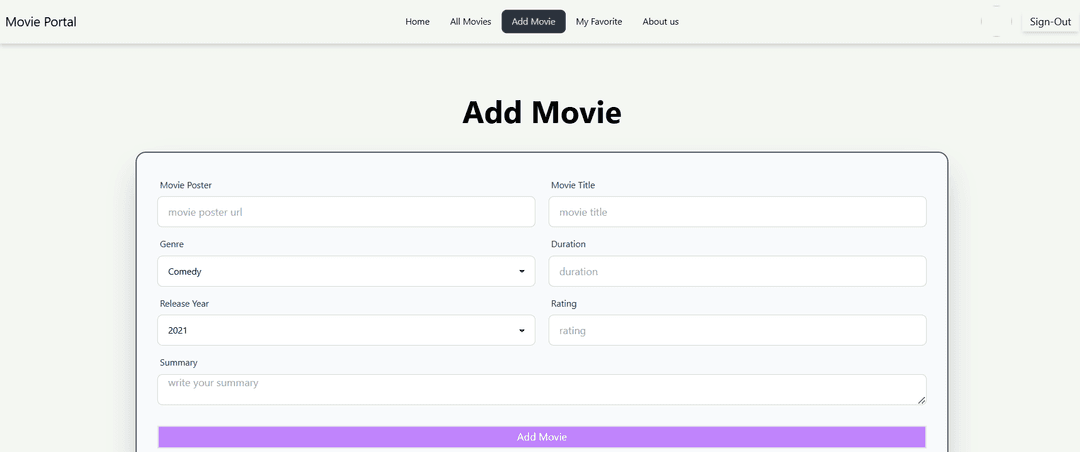
Task: Open the Genre dropdown showing Comedy
Action: (x=346, y=271)
